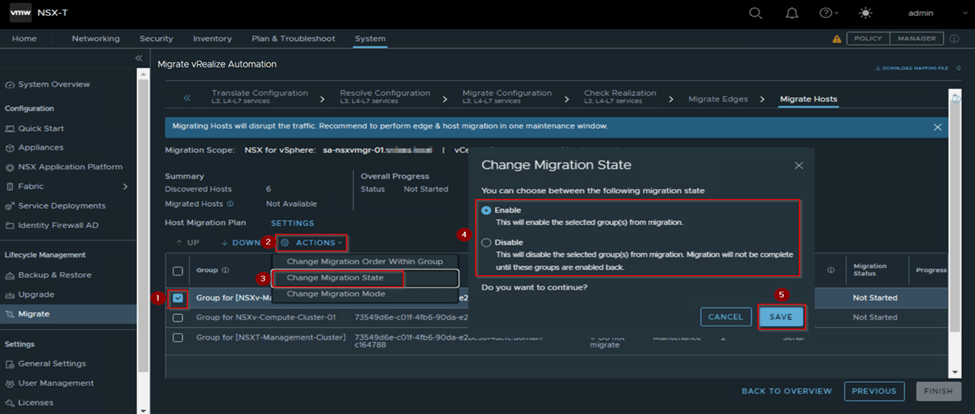Open the search magnifier icon in header

click(x=755, y=13)
